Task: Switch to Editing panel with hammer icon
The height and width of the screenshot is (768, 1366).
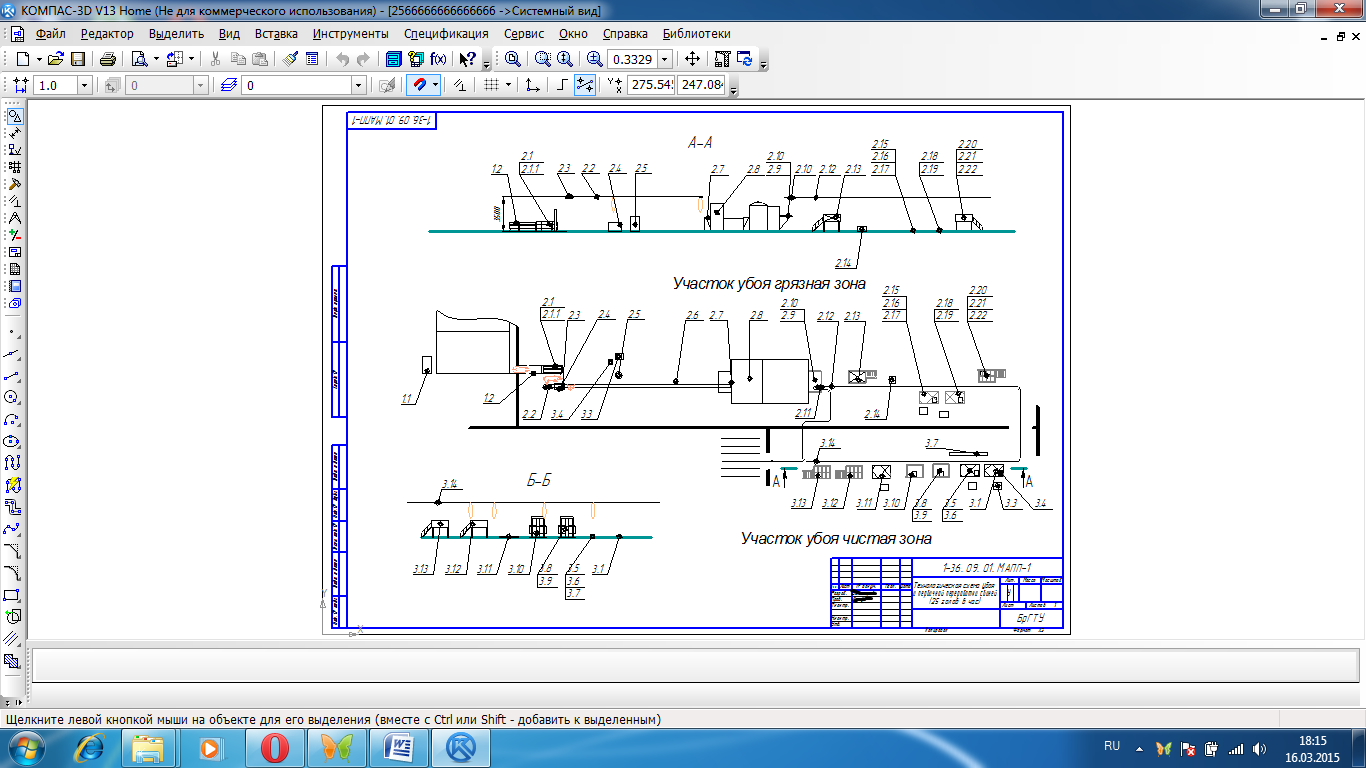Action: tap(14, 184)
